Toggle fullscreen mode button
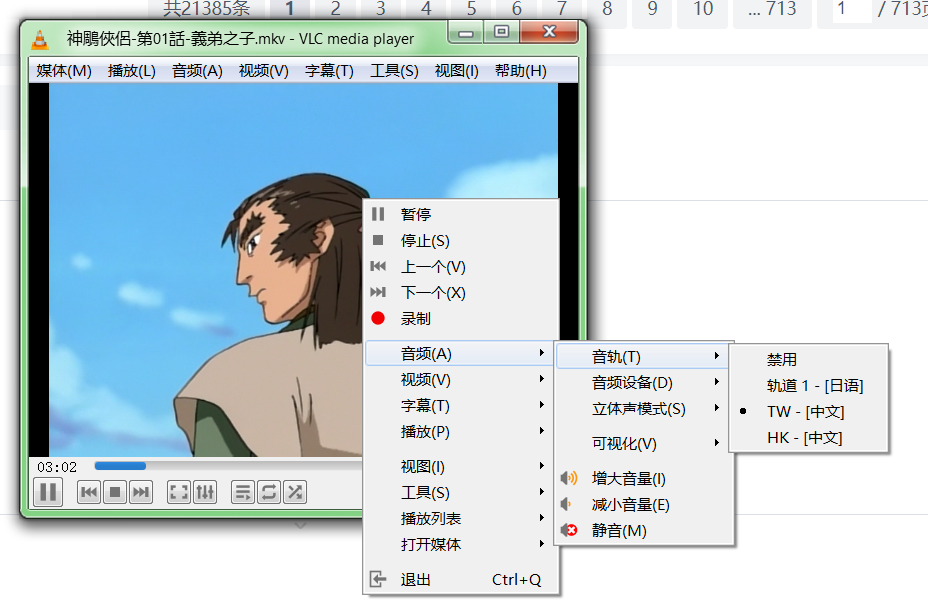 coord(179,492)
